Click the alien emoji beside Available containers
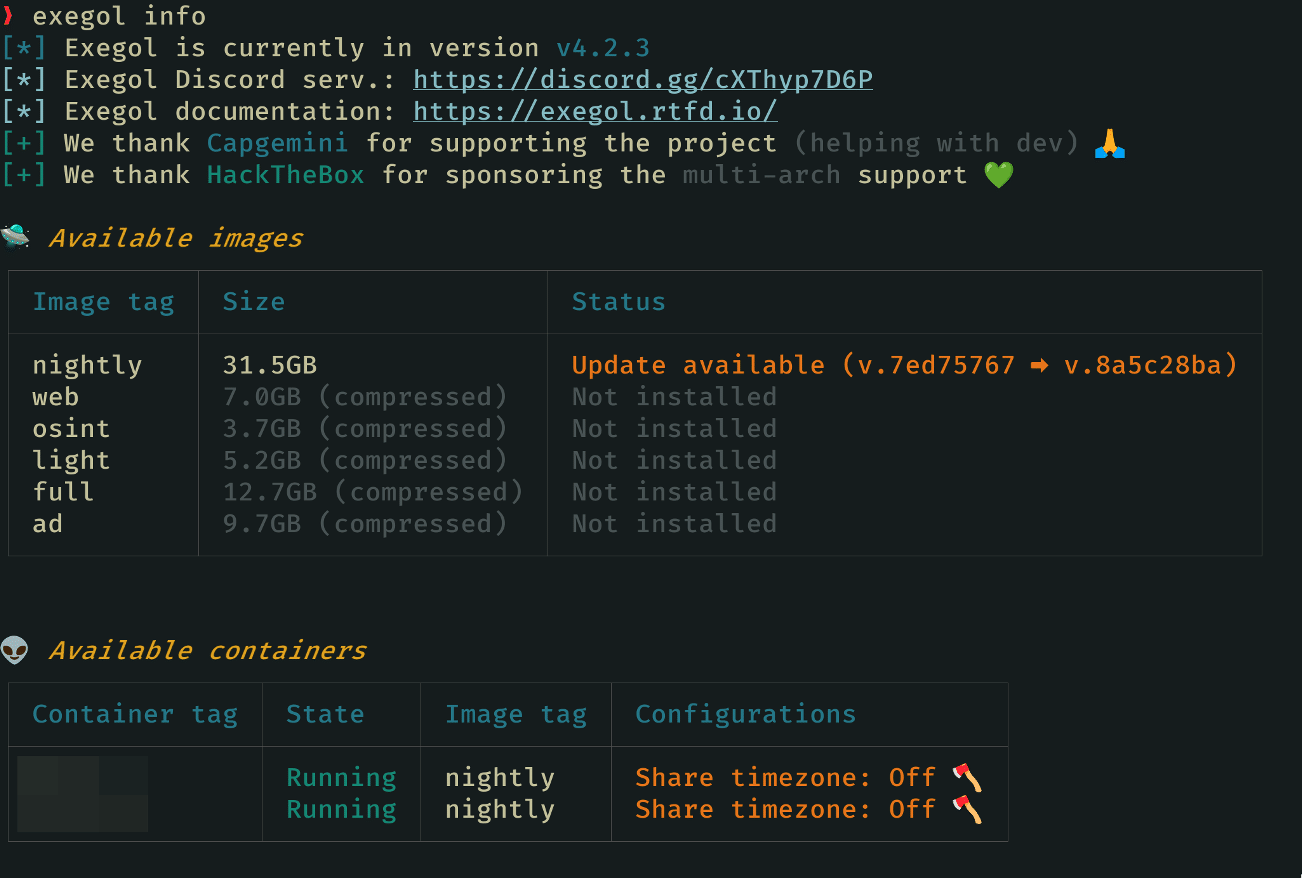The image size is (1302, 878). pyautogui.click(x=15, y=650)
